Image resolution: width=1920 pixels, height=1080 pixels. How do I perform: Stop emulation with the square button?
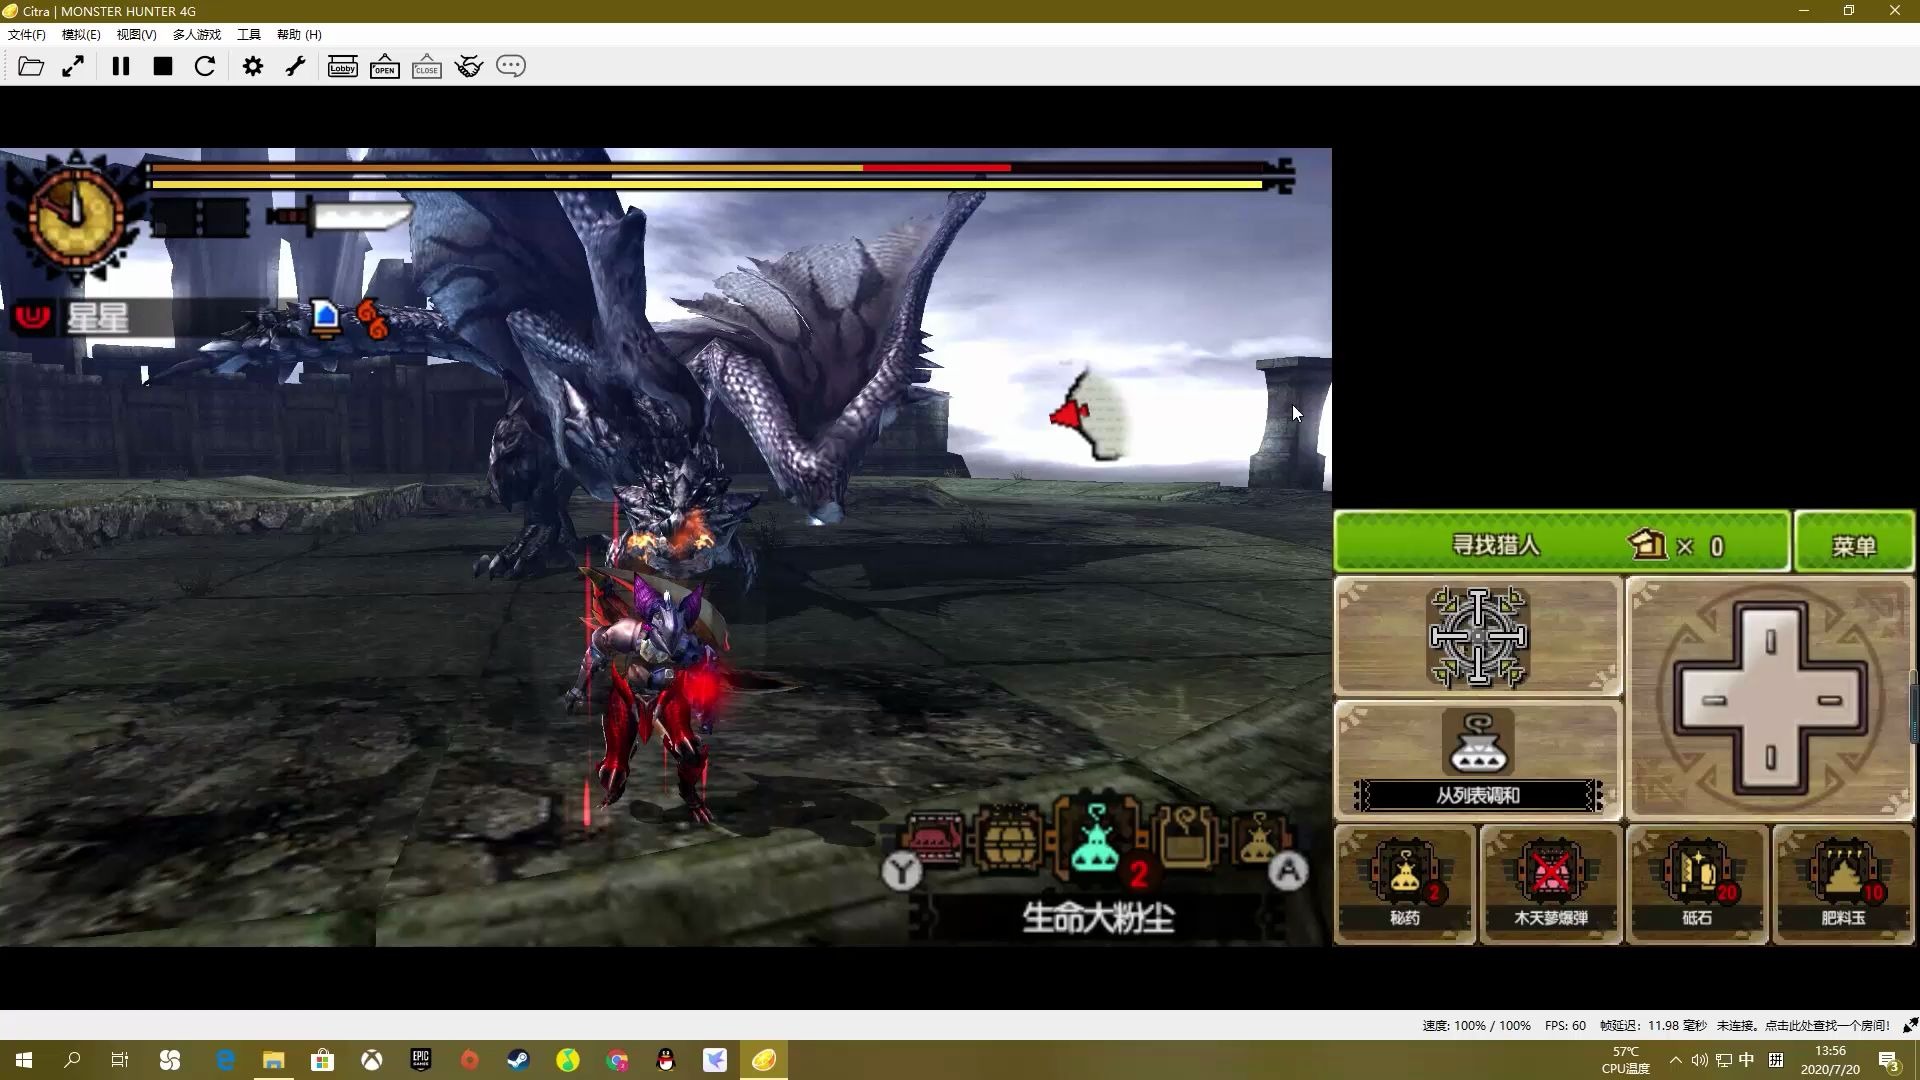tap(163, 66)
